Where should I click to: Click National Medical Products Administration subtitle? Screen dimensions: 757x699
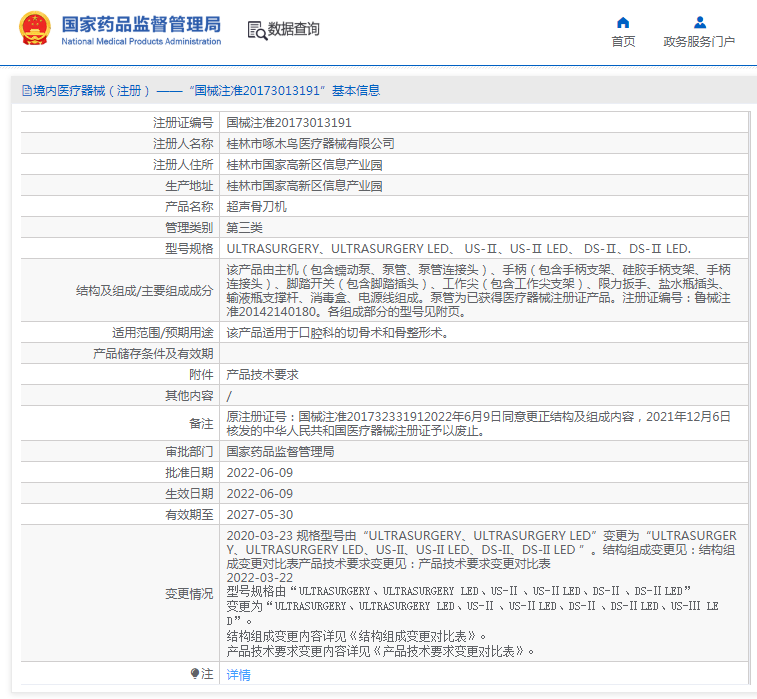coord(141,42)
